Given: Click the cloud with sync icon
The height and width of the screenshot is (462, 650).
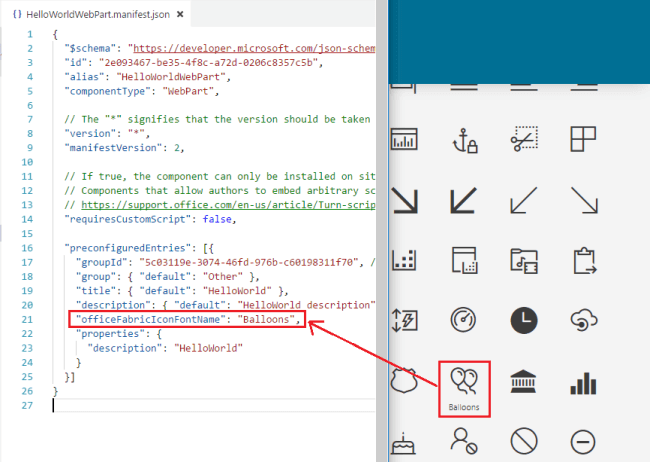Looking at the screenshot, I should pos(584,321).
